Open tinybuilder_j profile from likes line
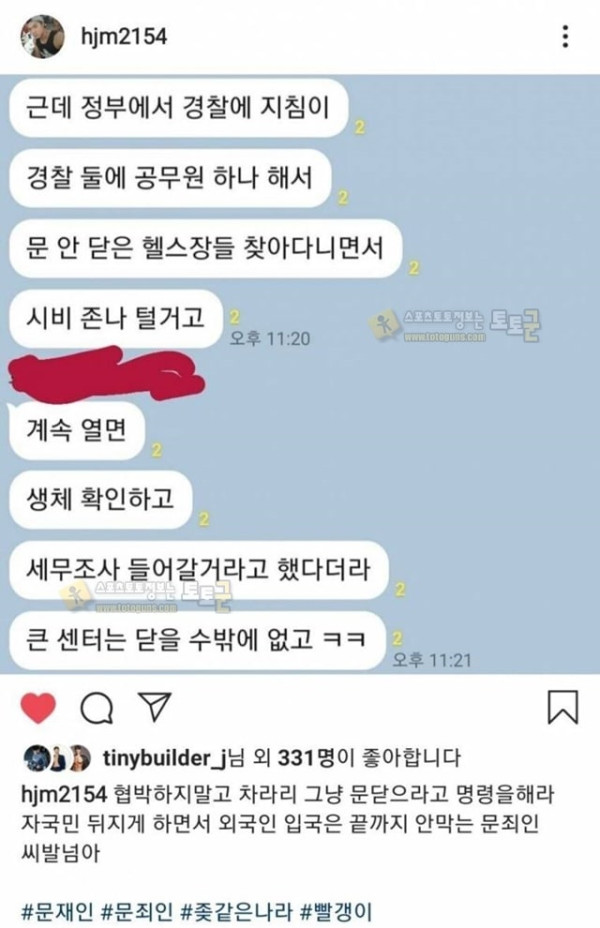Screen dimensions: 600x928 click(165, 758)
